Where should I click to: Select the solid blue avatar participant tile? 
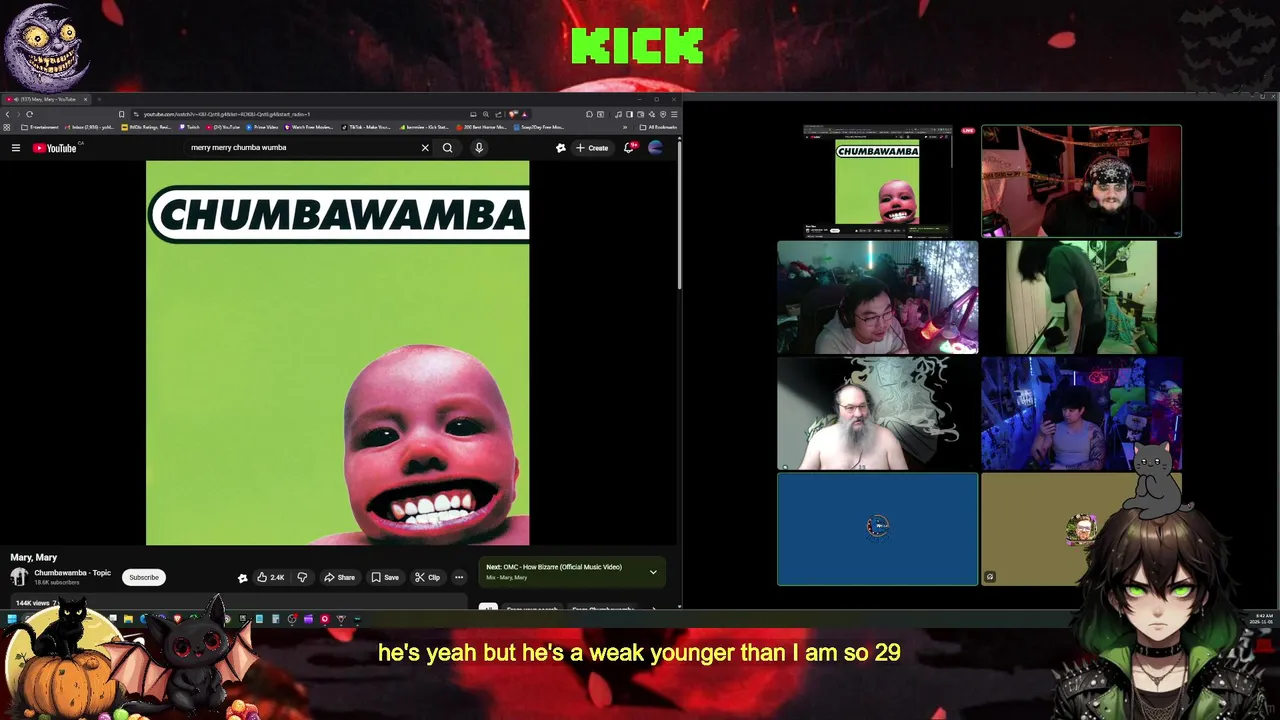[x=877, y=529]
